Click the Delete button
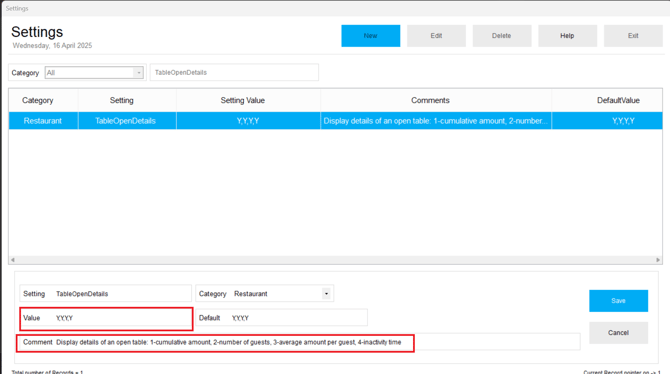Viewport: 670px width, 374px height. [x=502, y=36]
